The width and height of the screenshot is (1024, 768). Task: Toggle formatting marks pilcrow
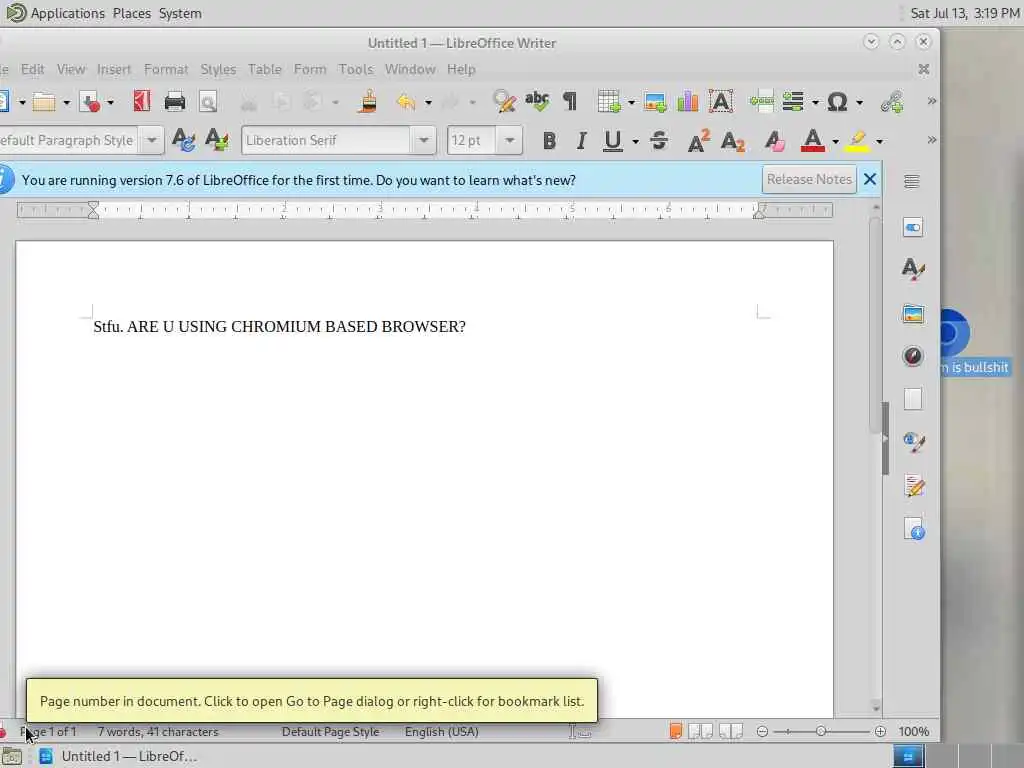click(x=569, y=101)
